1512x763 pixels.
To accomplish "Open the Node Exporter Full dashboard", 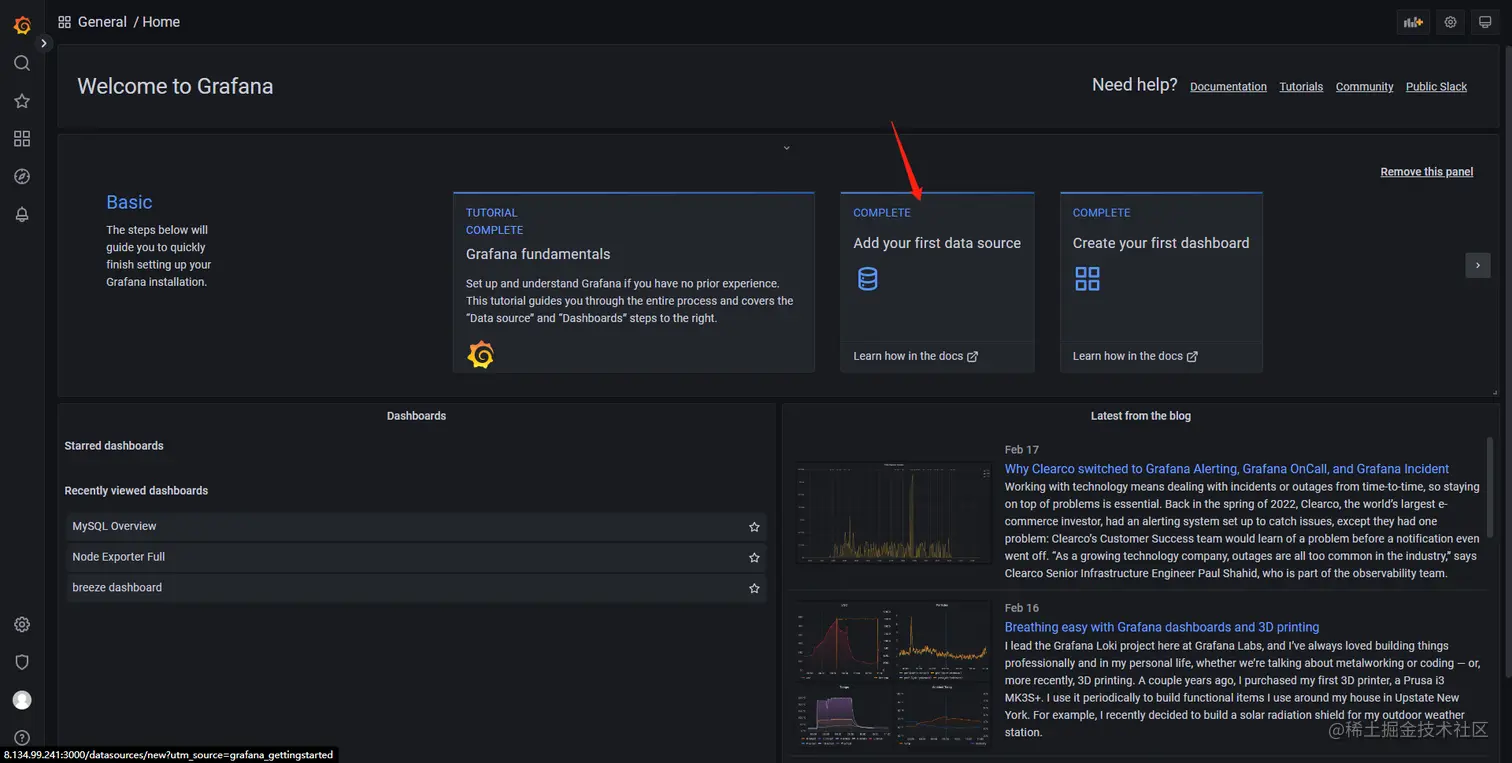I will tap(416, 557).
